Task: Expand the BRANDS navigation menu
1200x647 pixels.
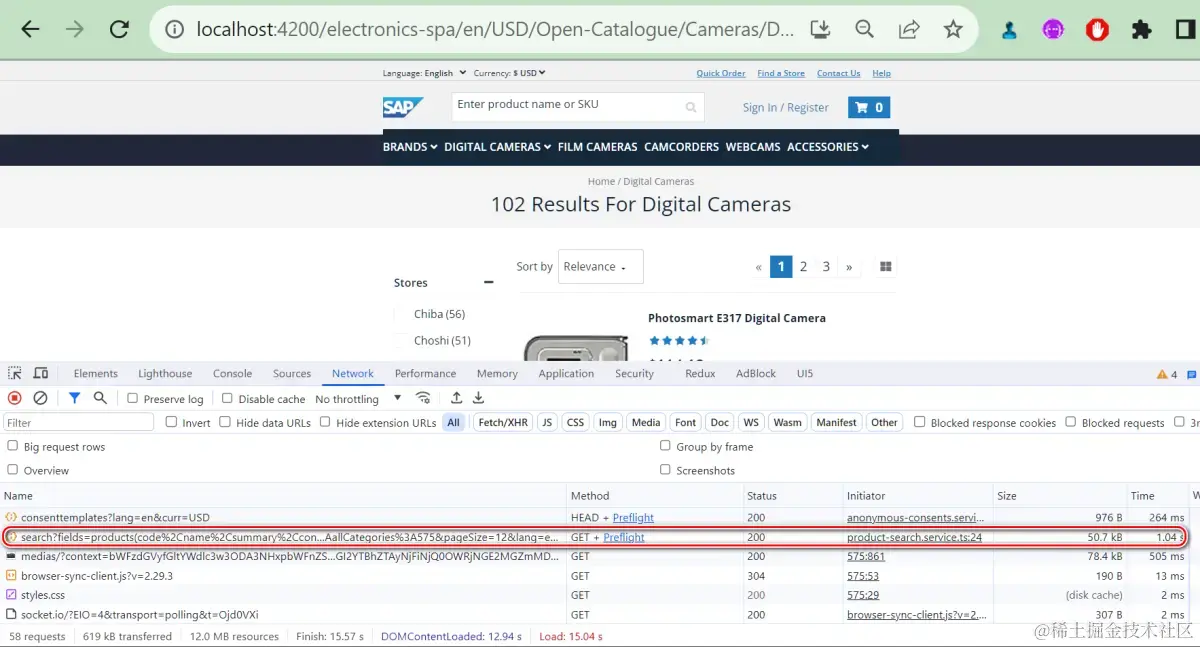Action: [x=410, y=147]
